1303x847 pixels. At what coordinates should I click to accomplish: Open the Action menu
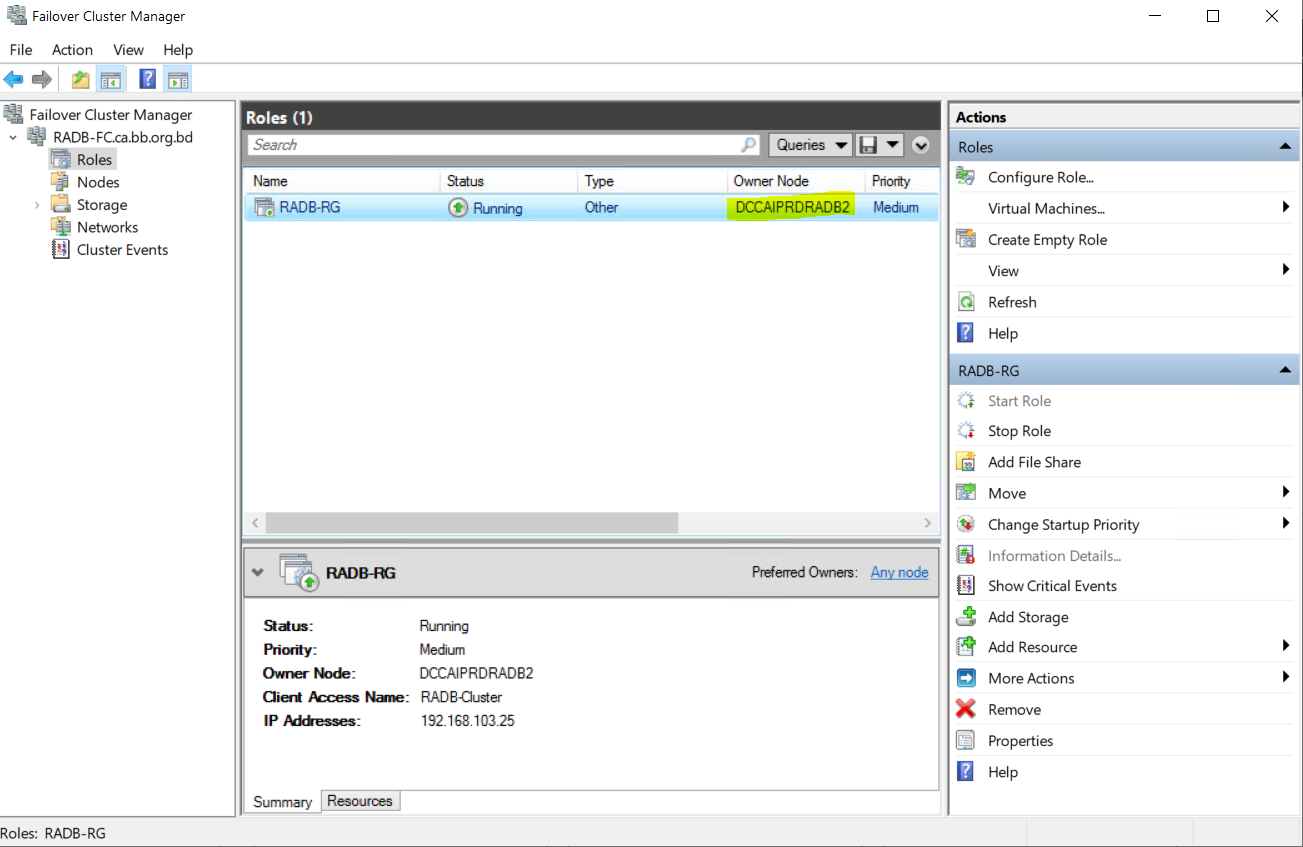[72, 50]
